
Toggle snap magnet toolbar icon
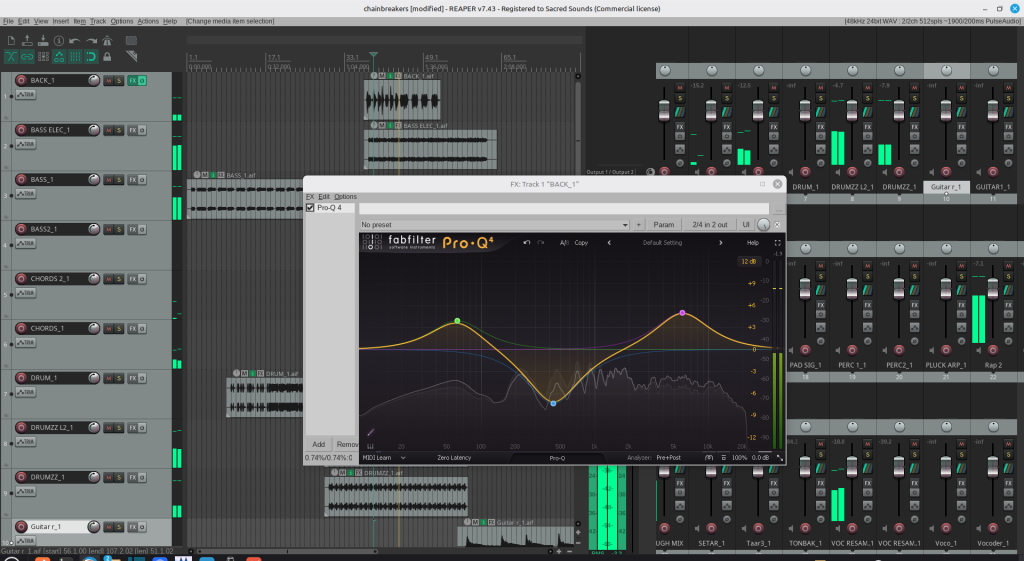point(91,57)
